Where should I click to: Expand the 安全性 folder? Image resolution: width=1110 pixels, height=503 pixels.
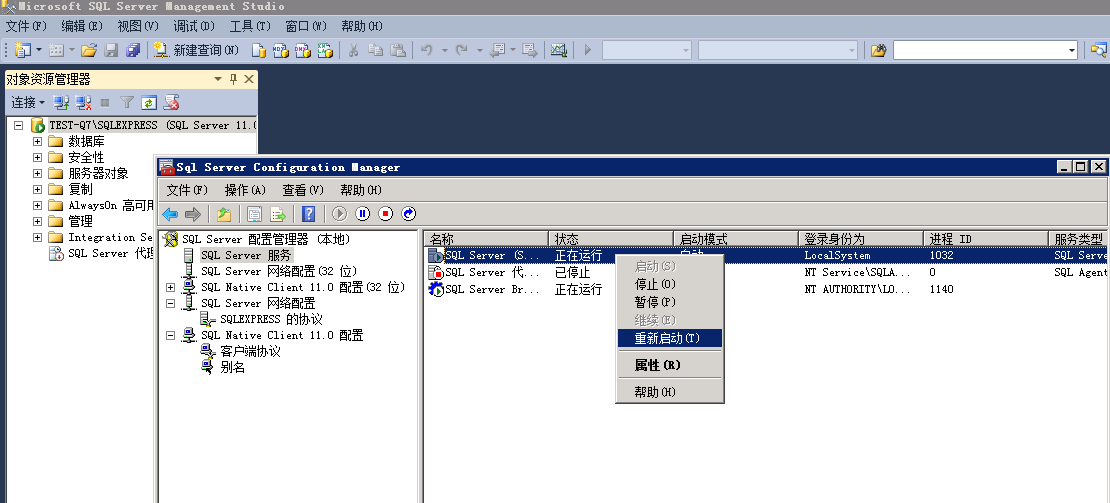click(38, 157)
